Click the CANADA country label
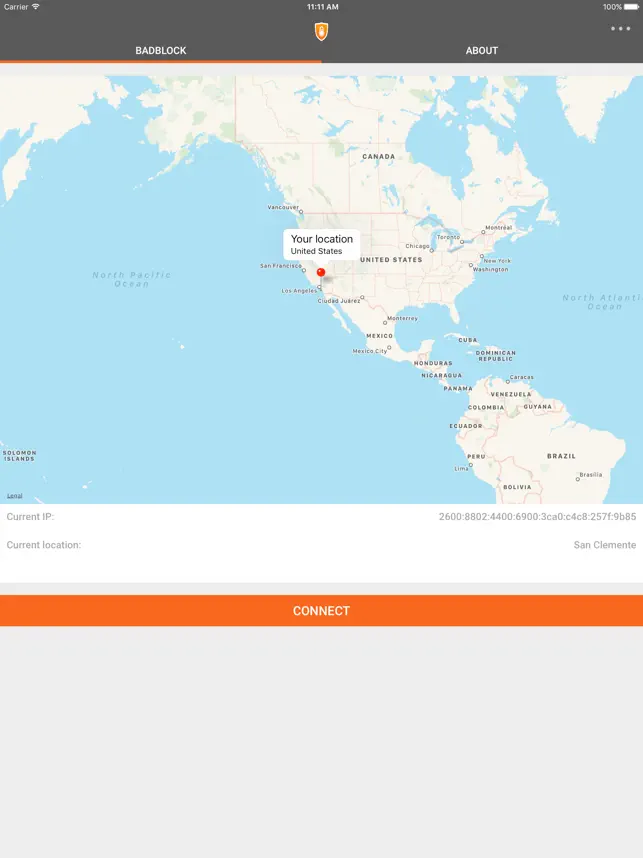The height and width of the screenshot is (858, 643). pyautogui.click(x=379, y=156)
